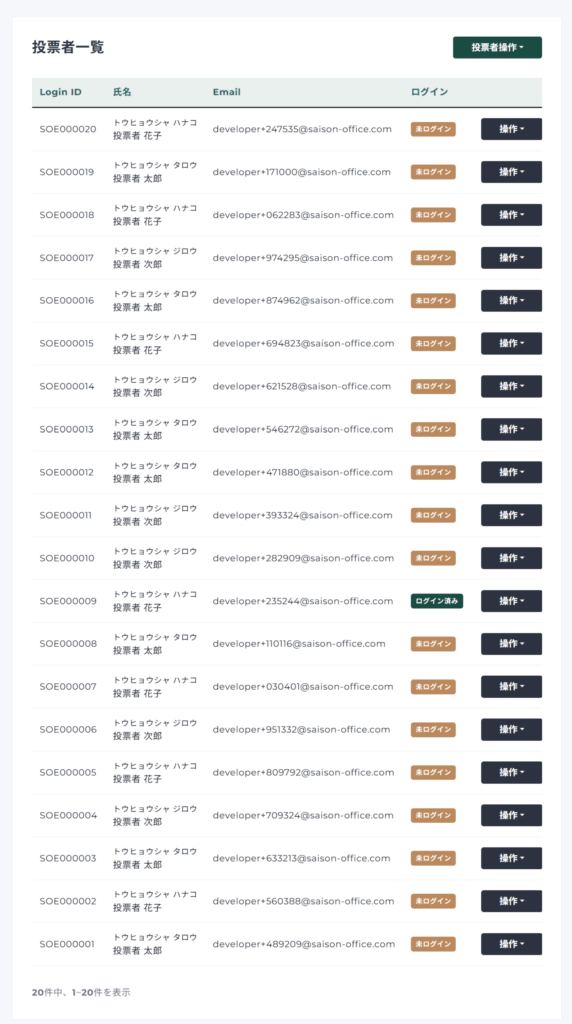Click email developer+247535@saison-office.com
The height and width of the screenshot is (1024, 572).
pyautogui.click(x=302, y=129)
